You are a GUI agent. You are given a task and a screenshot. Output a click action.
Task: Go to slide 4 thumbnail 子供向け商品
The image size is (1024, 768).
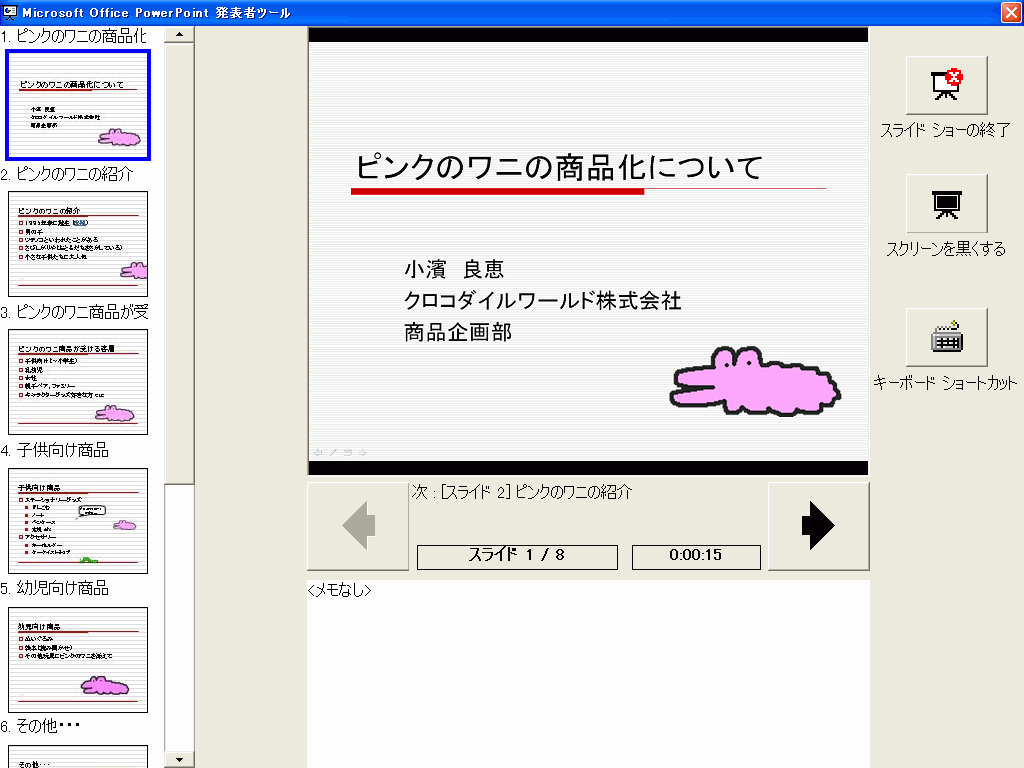tap(78, 520)
